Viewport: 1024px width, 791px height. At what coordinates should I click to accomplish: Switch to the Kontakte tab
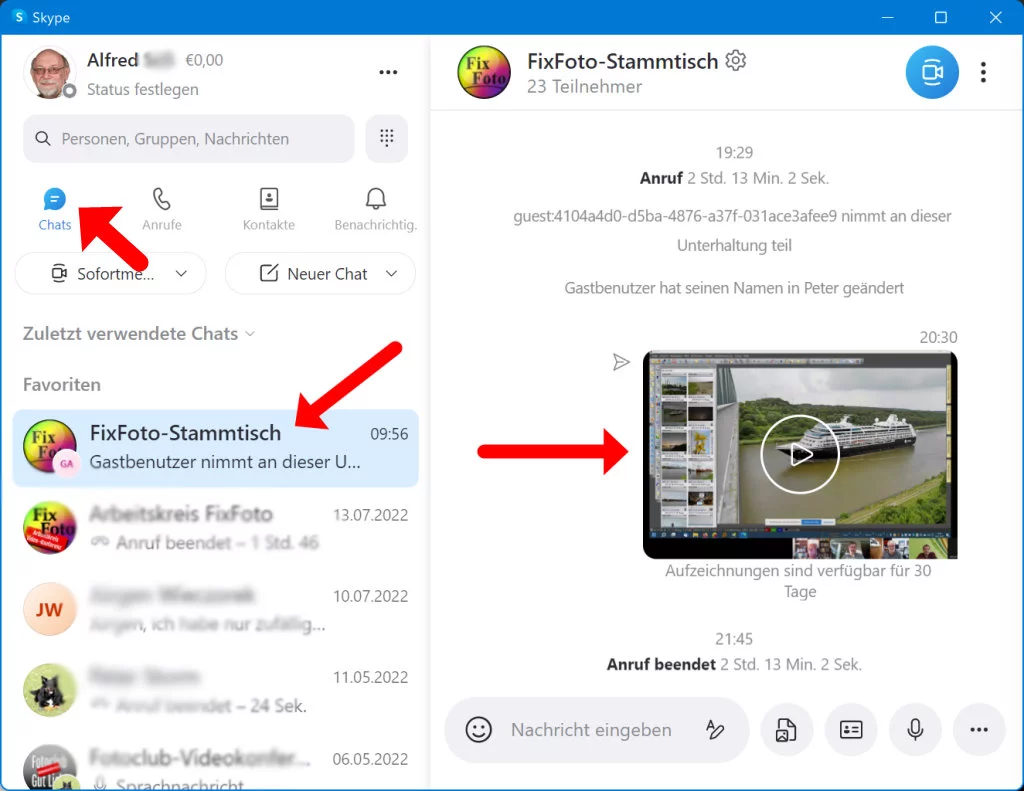point(269,208)
